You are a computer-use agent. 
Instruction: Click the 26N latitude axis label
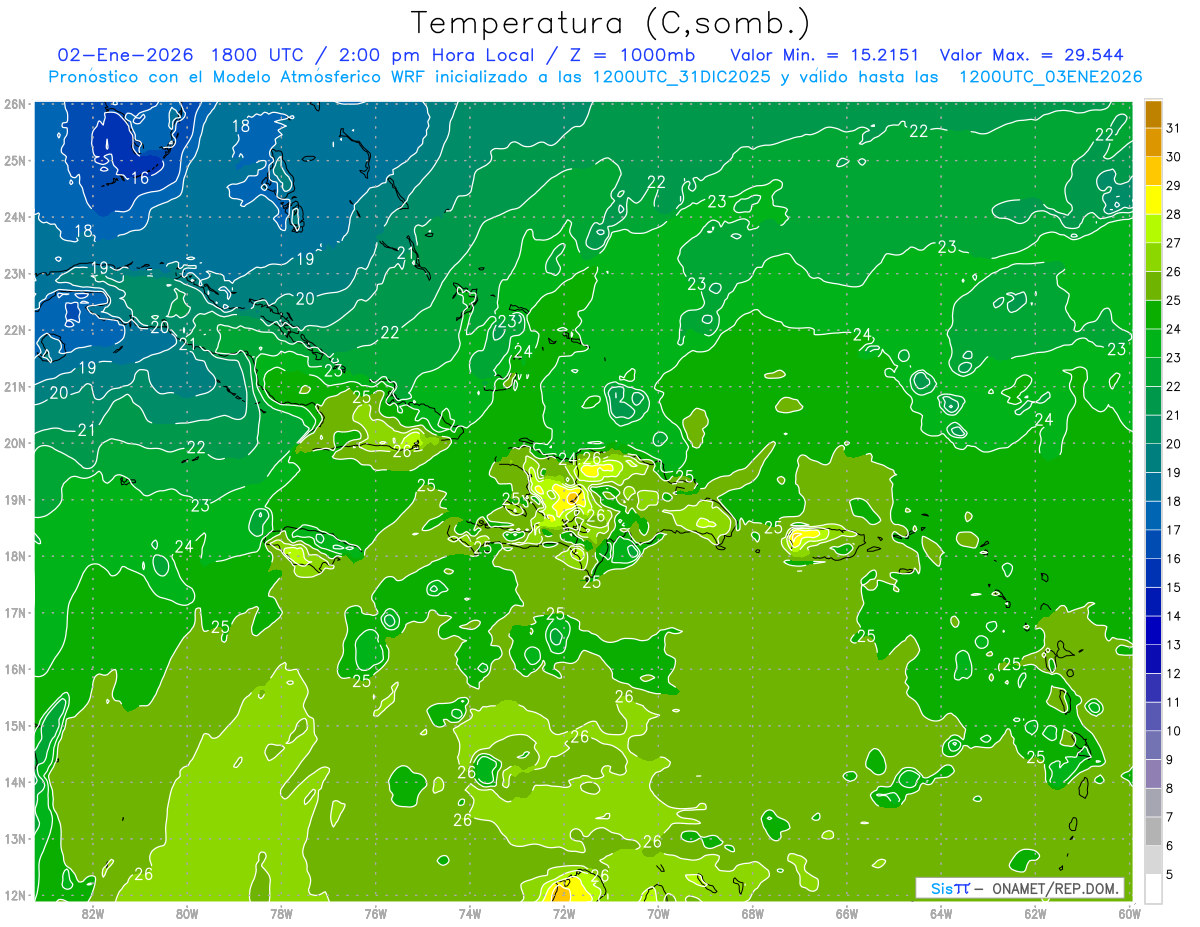(15, 104)
